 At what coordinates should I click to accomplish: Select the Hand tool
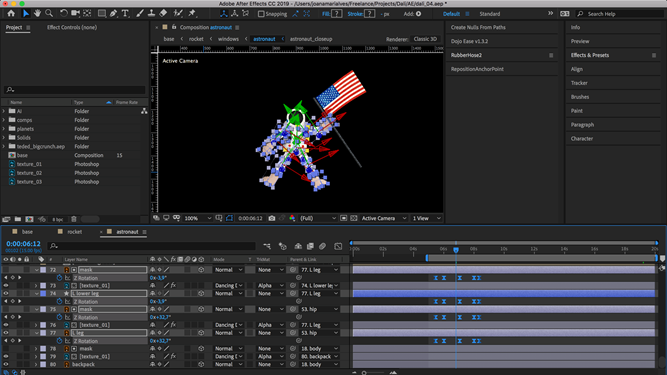(37, 14)
